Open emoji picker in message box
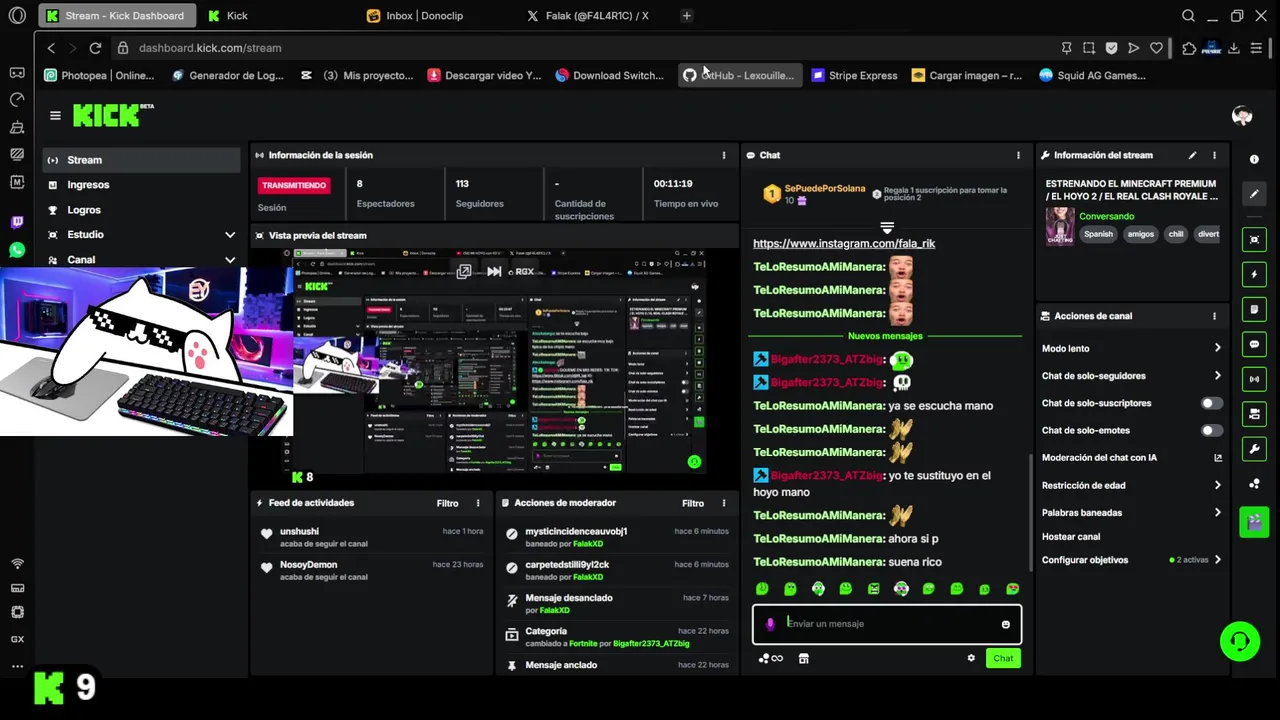 click(1006, 624)
